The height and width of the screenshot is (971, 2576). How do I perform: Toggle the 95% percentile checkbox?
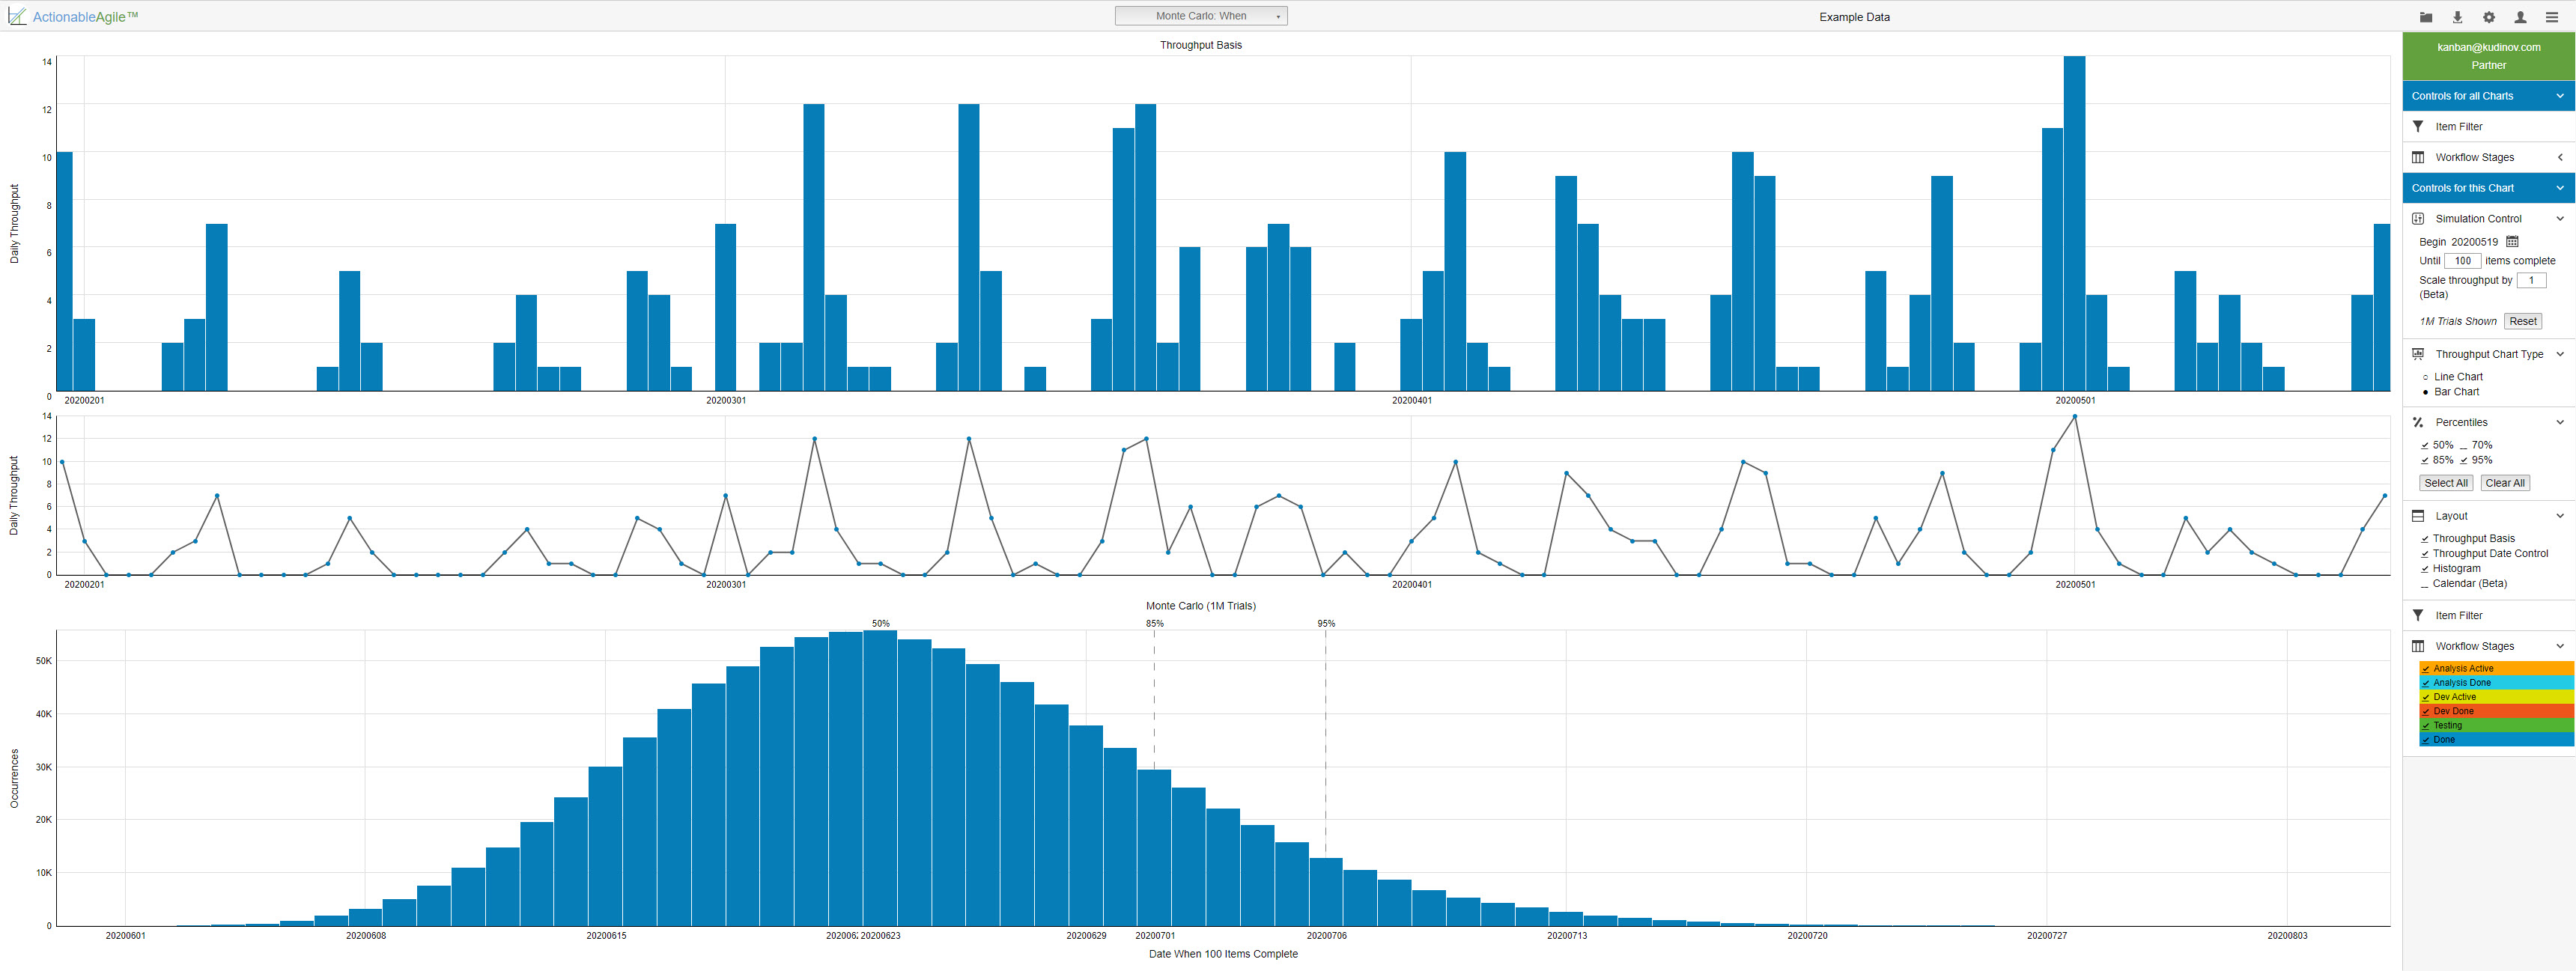pyautogui.click(x=2464, y=460)
